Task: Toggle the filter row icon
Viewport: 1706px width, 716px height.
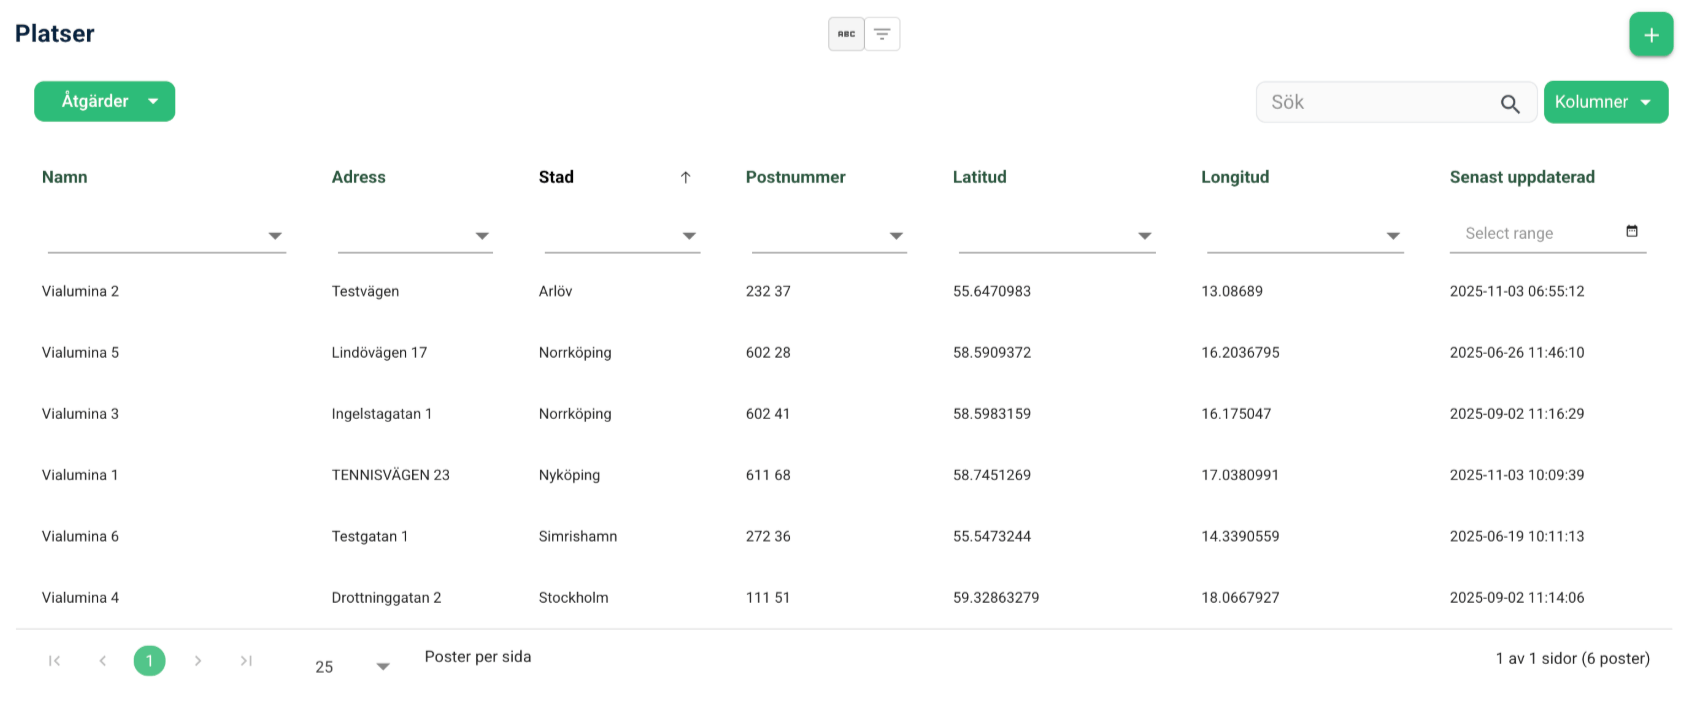Action: [x=882, y=34]
